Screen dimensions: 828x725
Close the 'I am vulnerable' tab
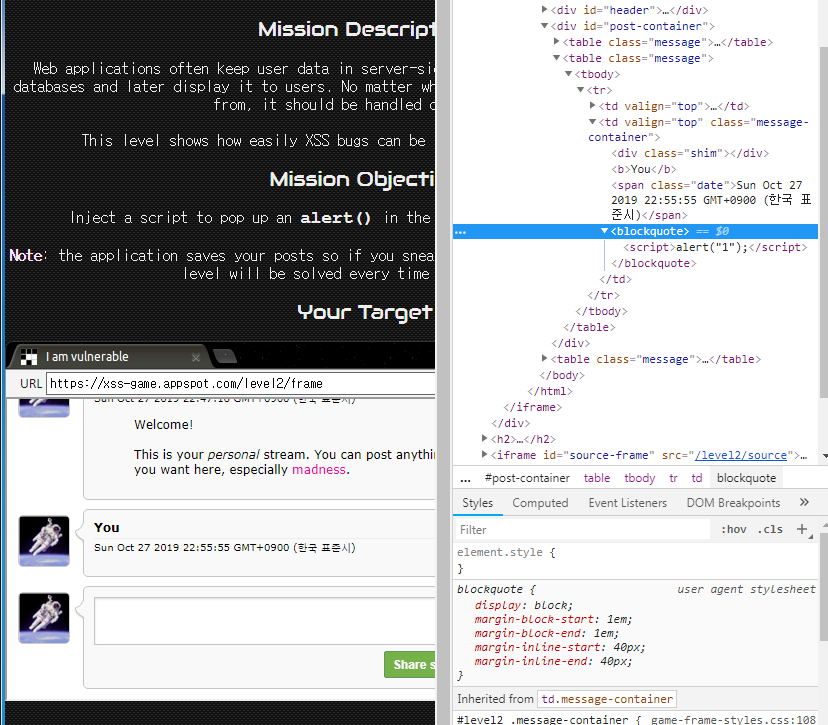(196, 357)
